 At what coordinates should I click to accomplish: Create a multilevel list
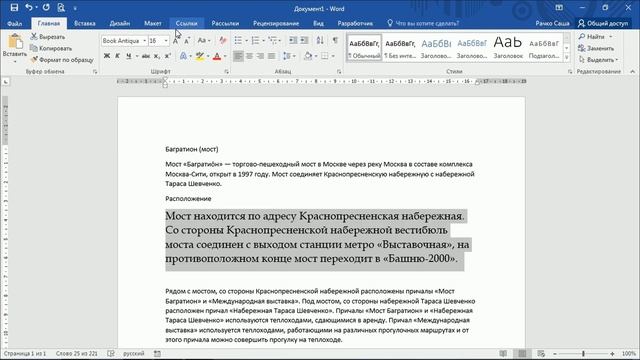pyautogui.click(x=273, y=40)
